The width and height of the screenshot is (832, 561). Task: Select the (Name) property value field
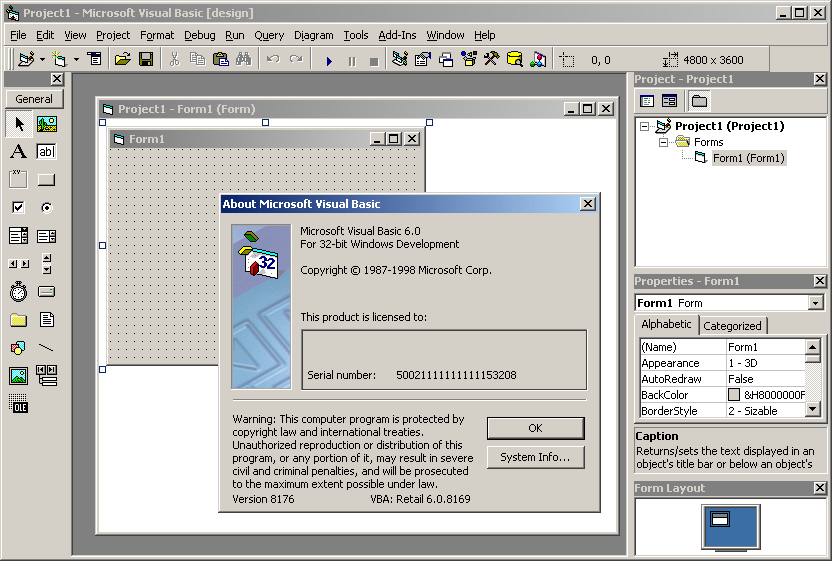(766, 347)
